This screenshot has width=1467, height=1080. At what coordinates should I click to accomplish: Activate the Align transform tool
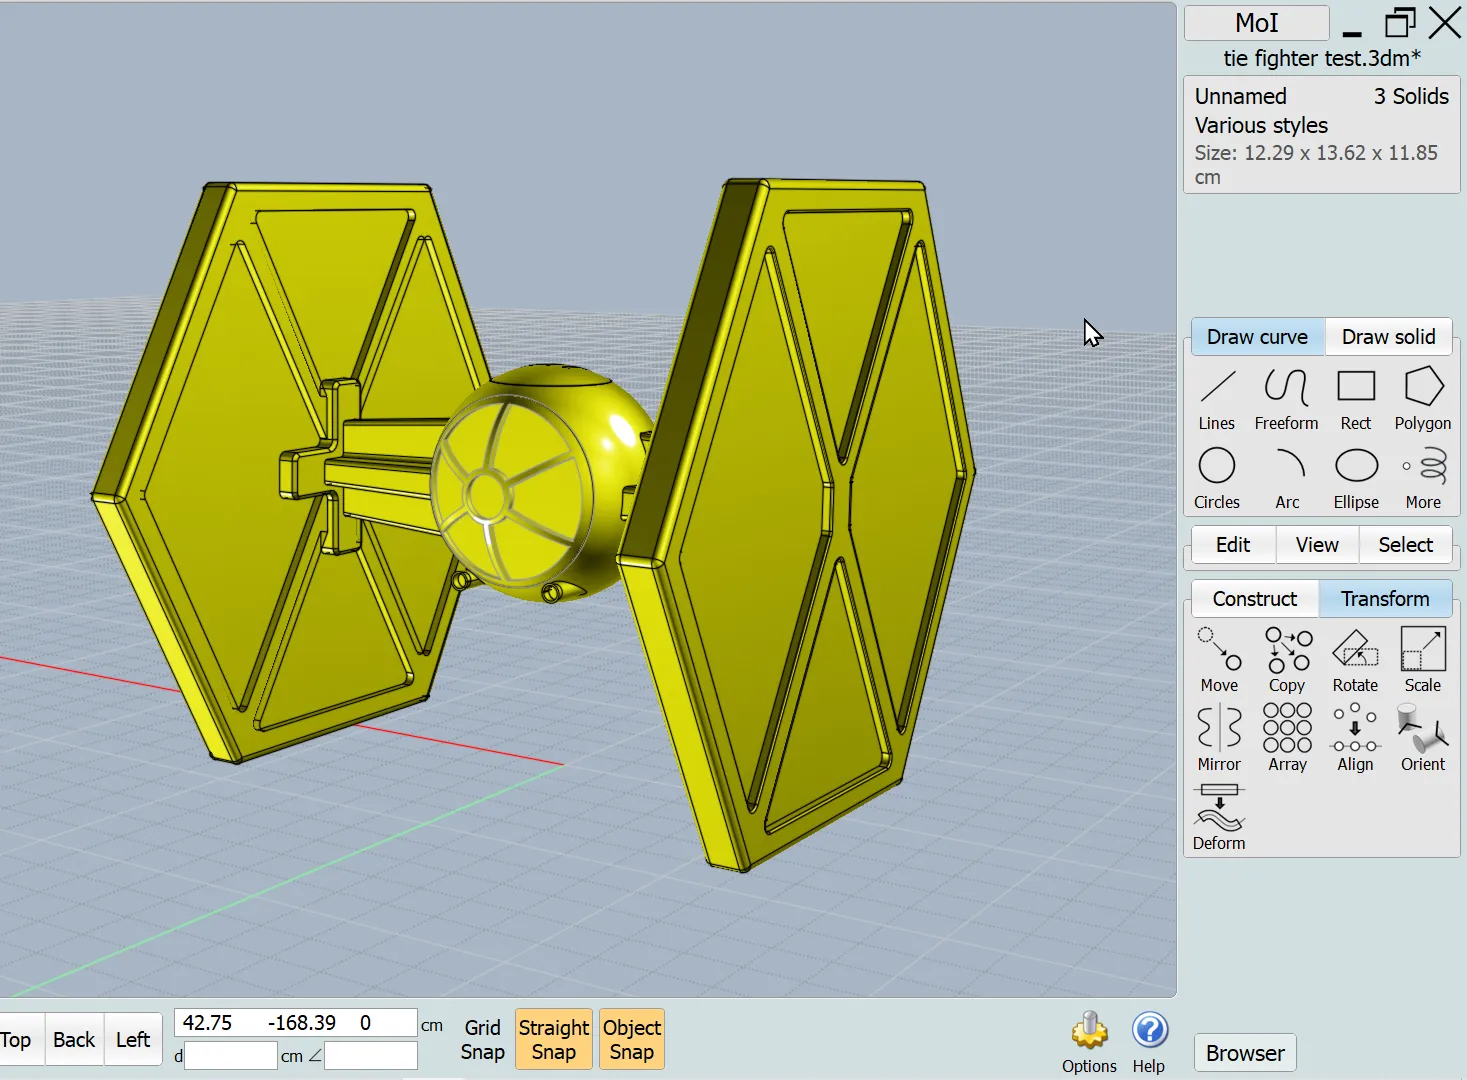pos(1355,739)
